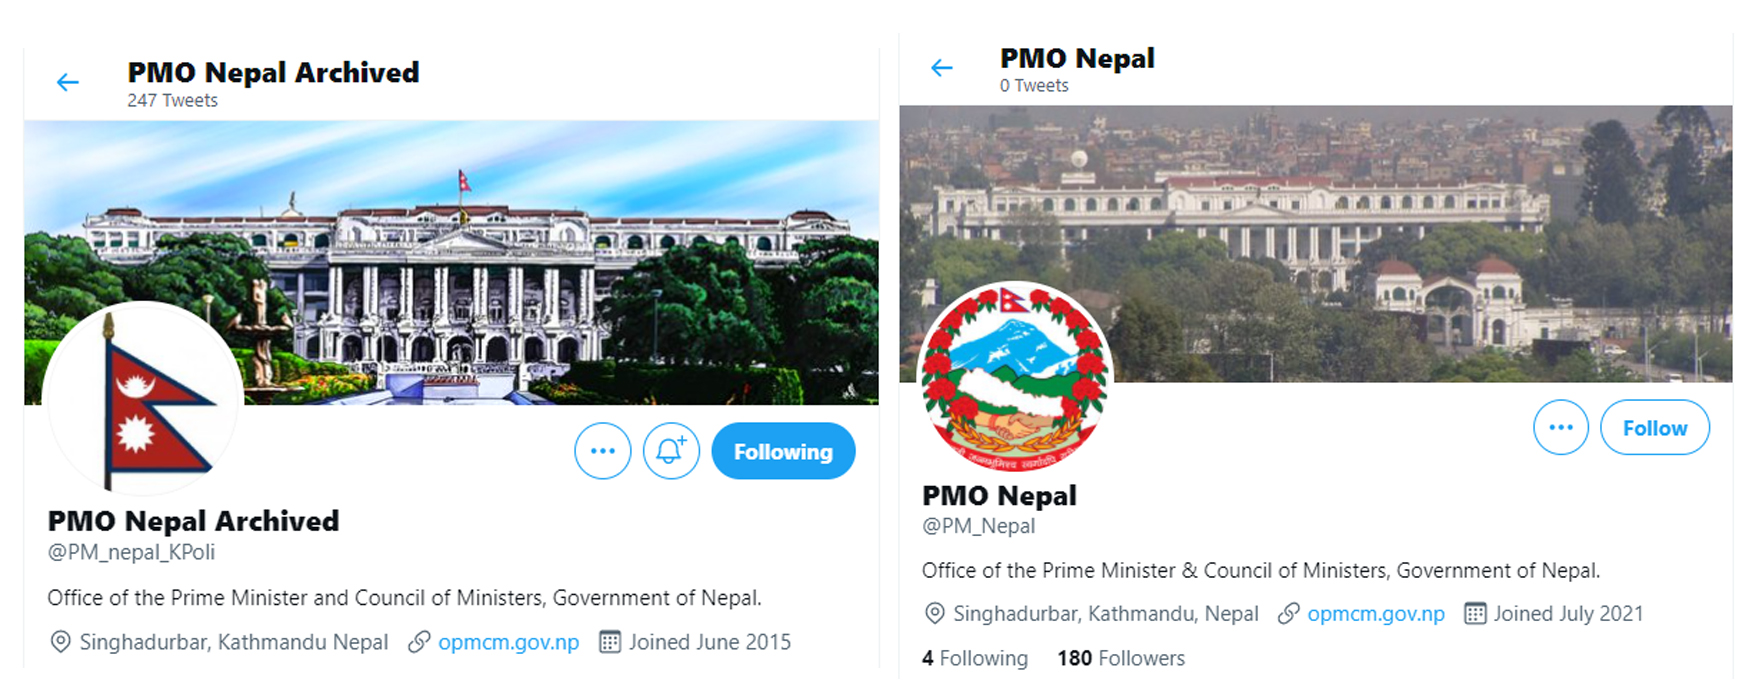Open more options on PMO Nepal Archived
The image size is (1738, 699).
[x=603, y=451]
